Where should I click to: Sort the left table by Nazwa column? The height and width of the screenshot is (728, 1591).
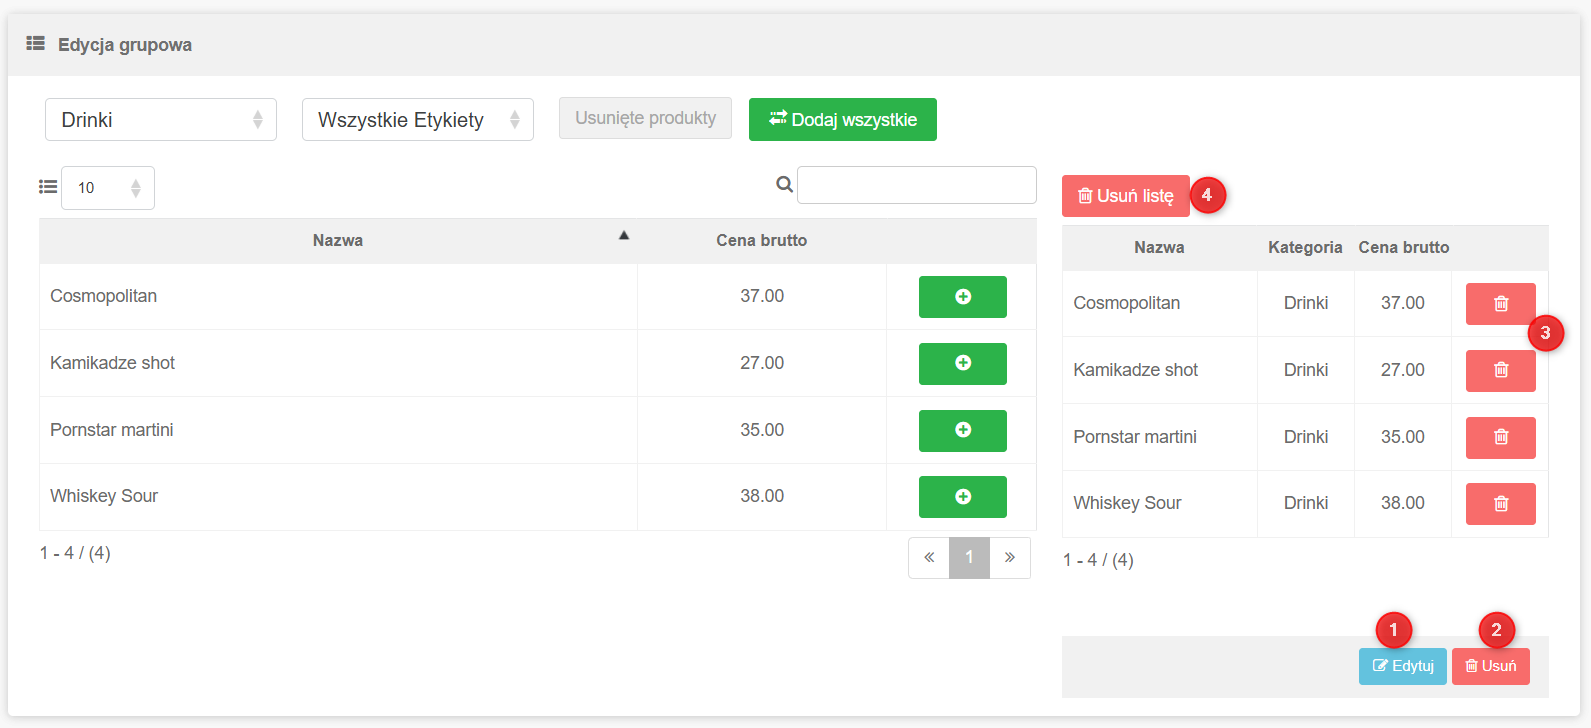(338, 241)
